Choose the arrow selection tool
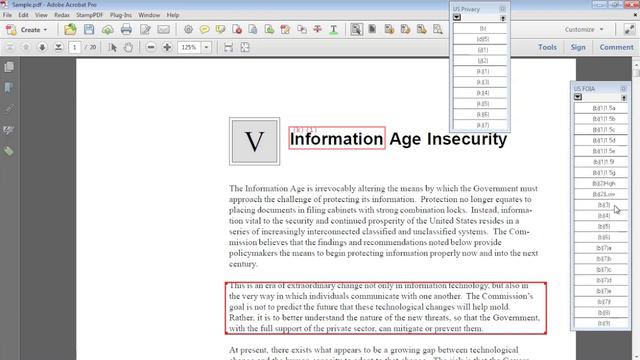The image size is (640, 360). point(113,47)
